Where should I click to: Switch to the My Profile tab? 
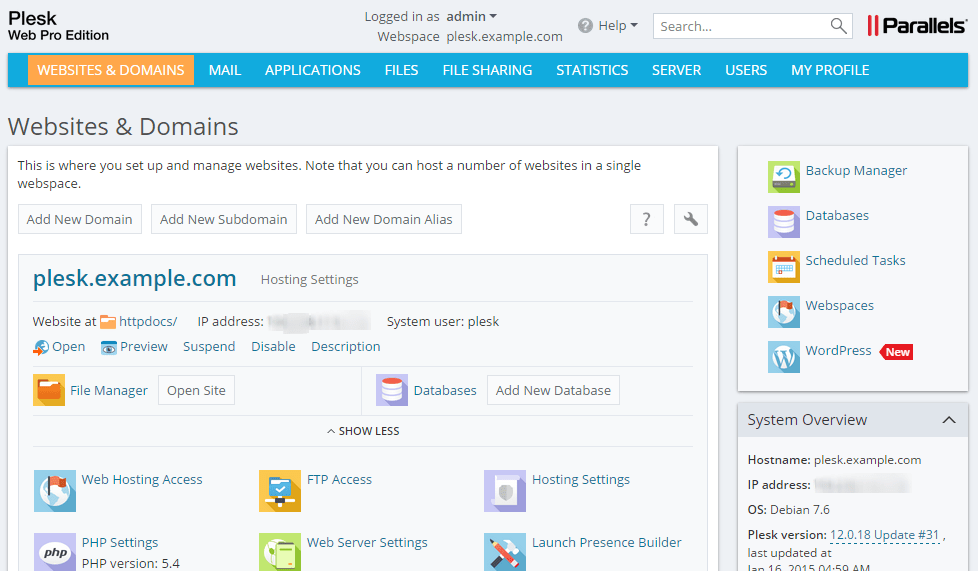(830, 70)
